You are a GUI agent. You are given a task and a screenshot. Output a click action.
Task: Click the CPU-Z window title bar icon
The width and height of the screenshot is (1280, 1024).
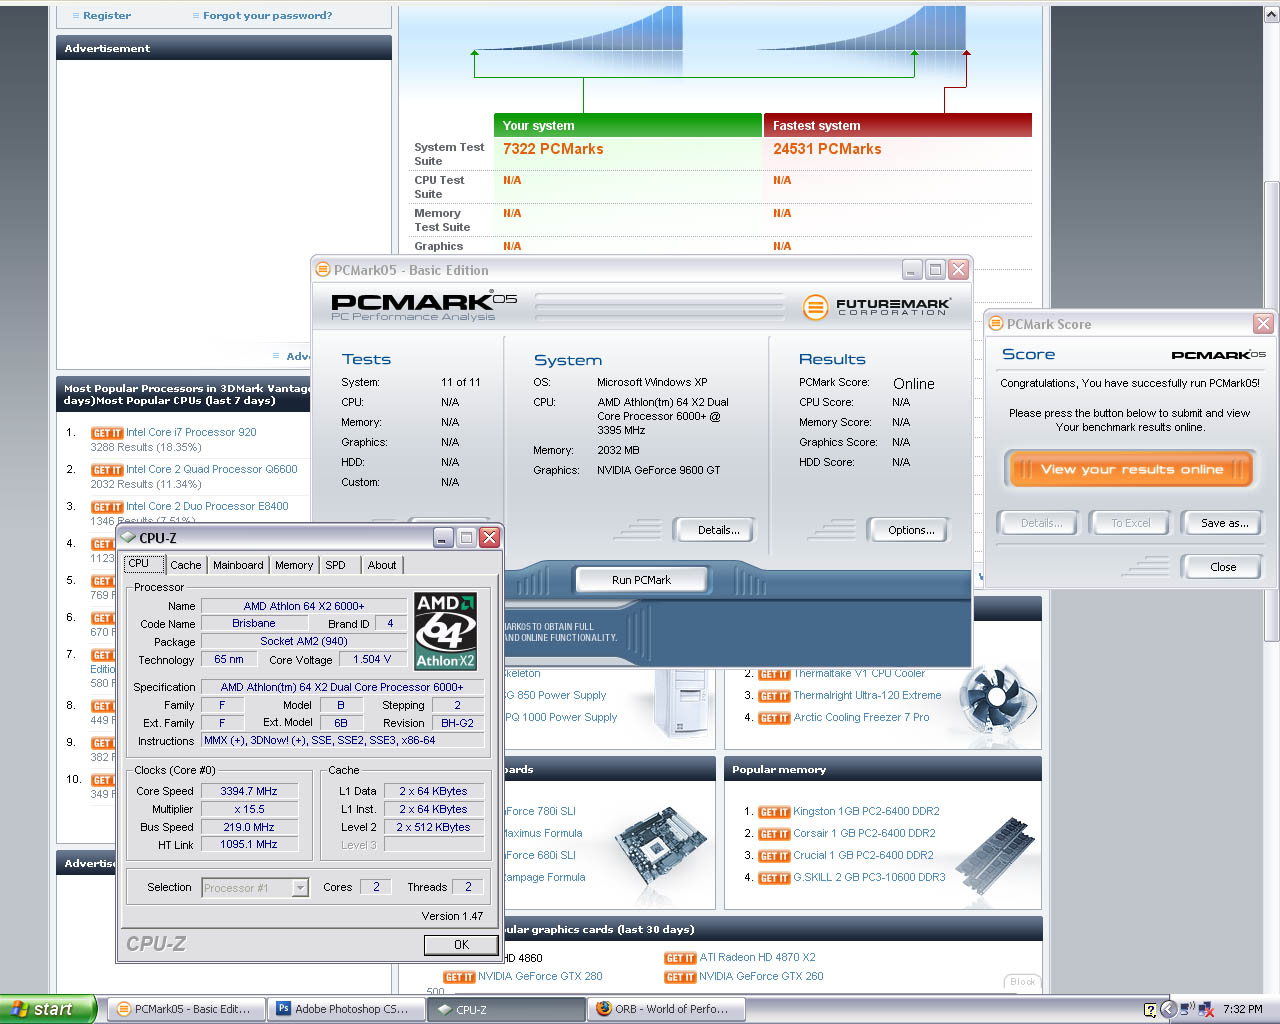[128, 538]
